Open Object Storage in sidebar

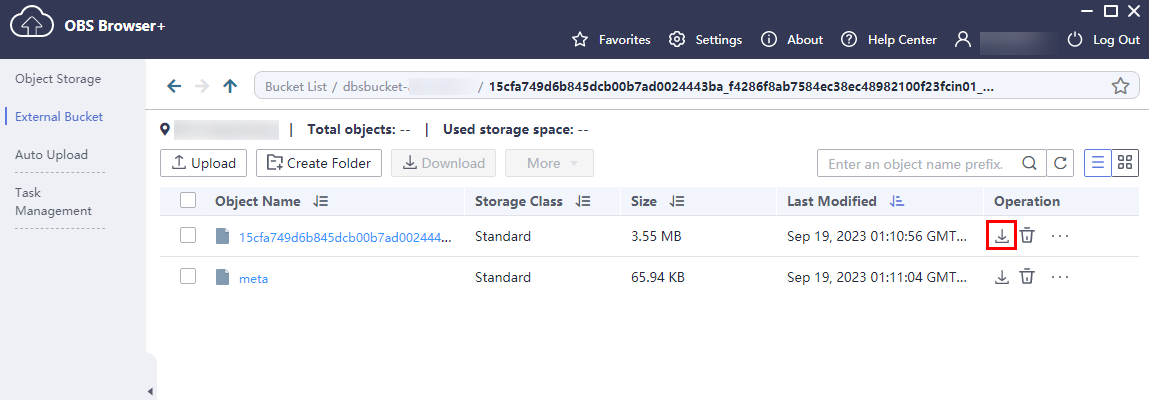pyautogui.click(x=58, y=79)
